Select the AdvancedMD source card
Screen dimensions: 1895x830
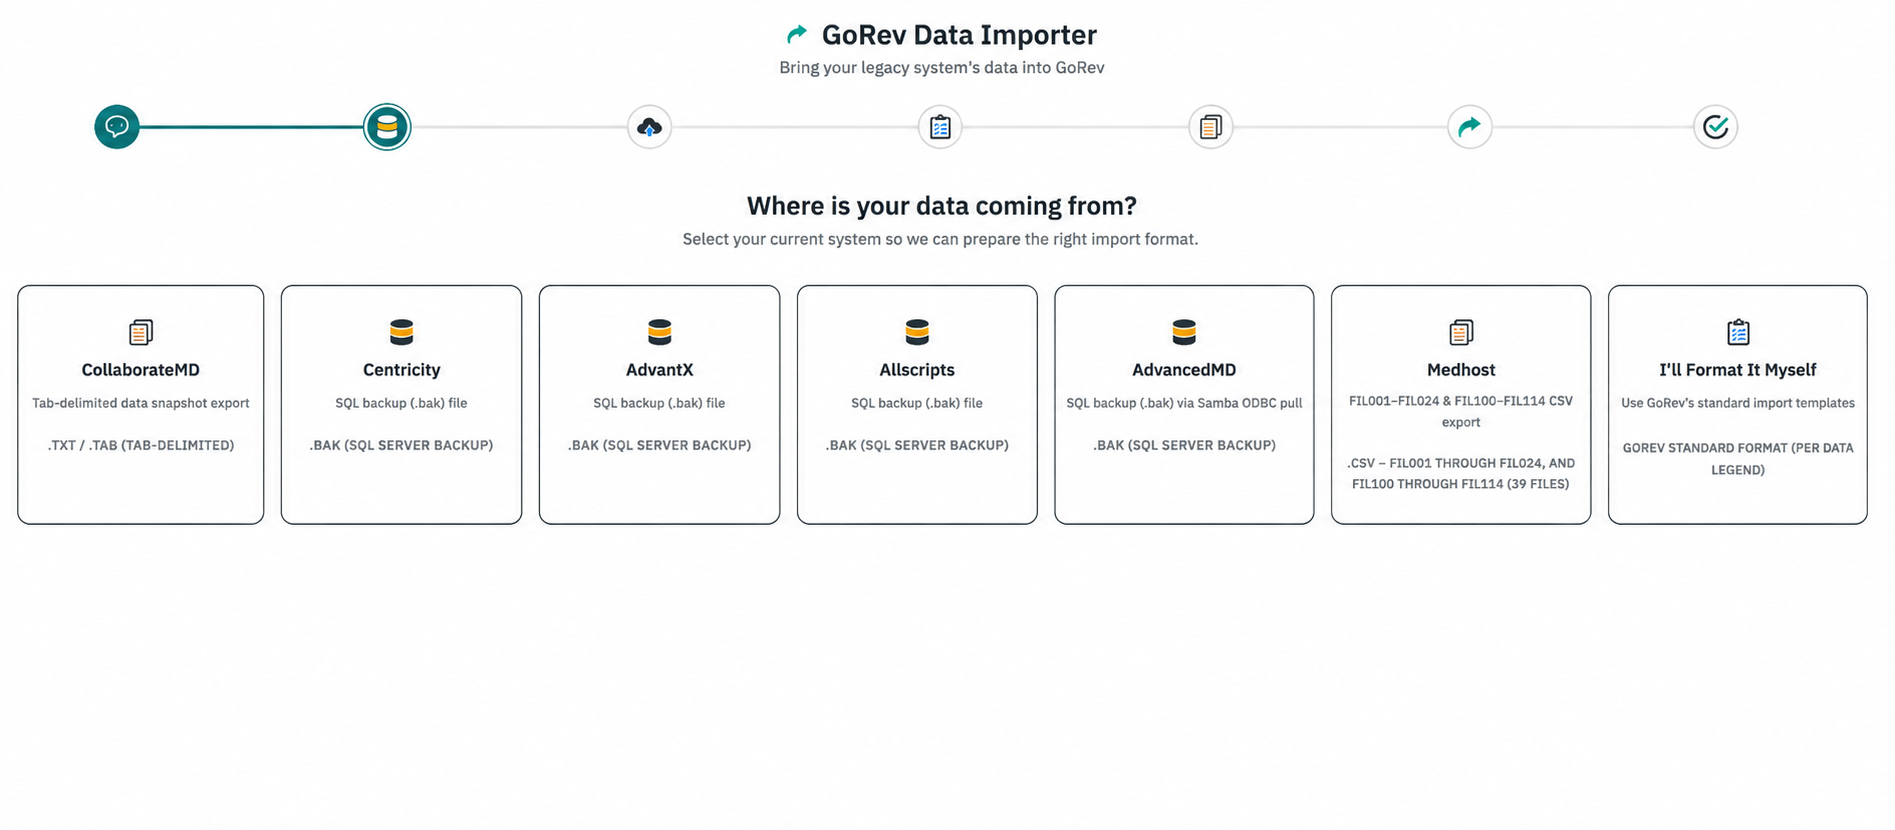point(1184,404)
